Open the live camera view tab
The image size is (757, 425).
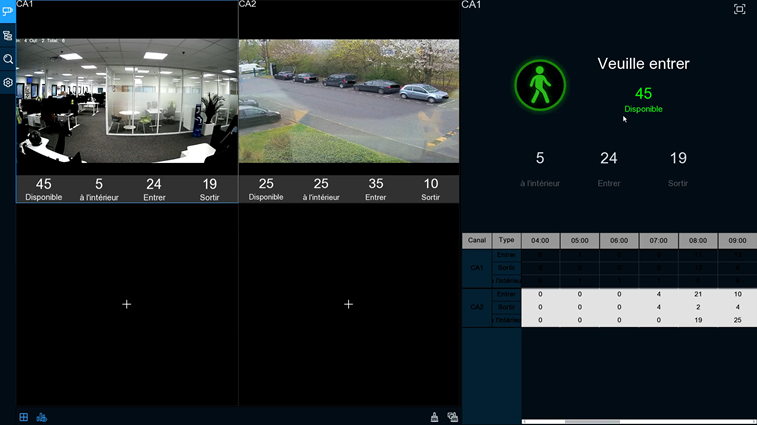tap(8, 11)
